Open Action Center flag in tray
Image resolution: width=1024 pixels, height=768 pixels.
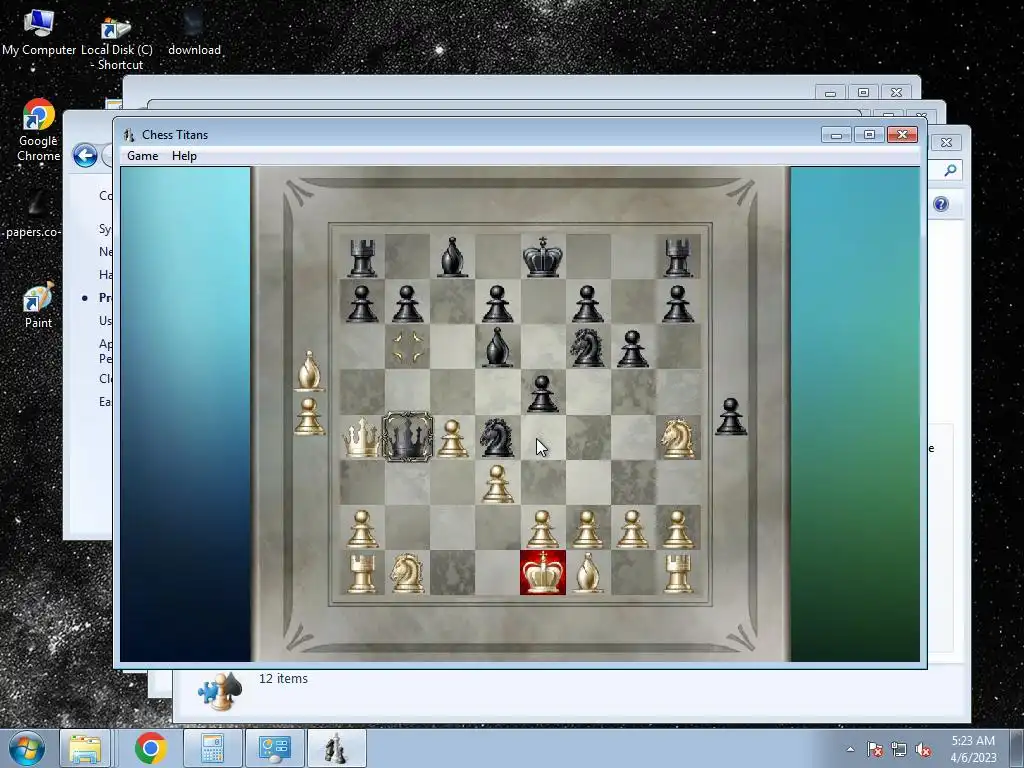[875, 749]
